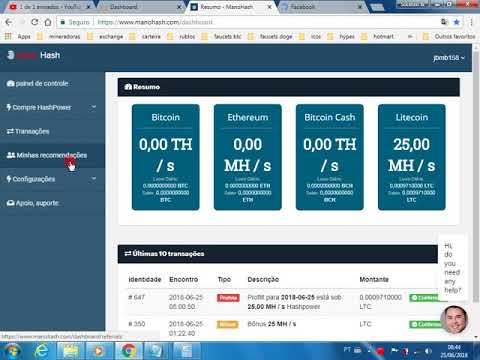Open the faucets btc bookmark folder
Image resolution: width=480 pixels, height=360 pixels.
[222, 36]
